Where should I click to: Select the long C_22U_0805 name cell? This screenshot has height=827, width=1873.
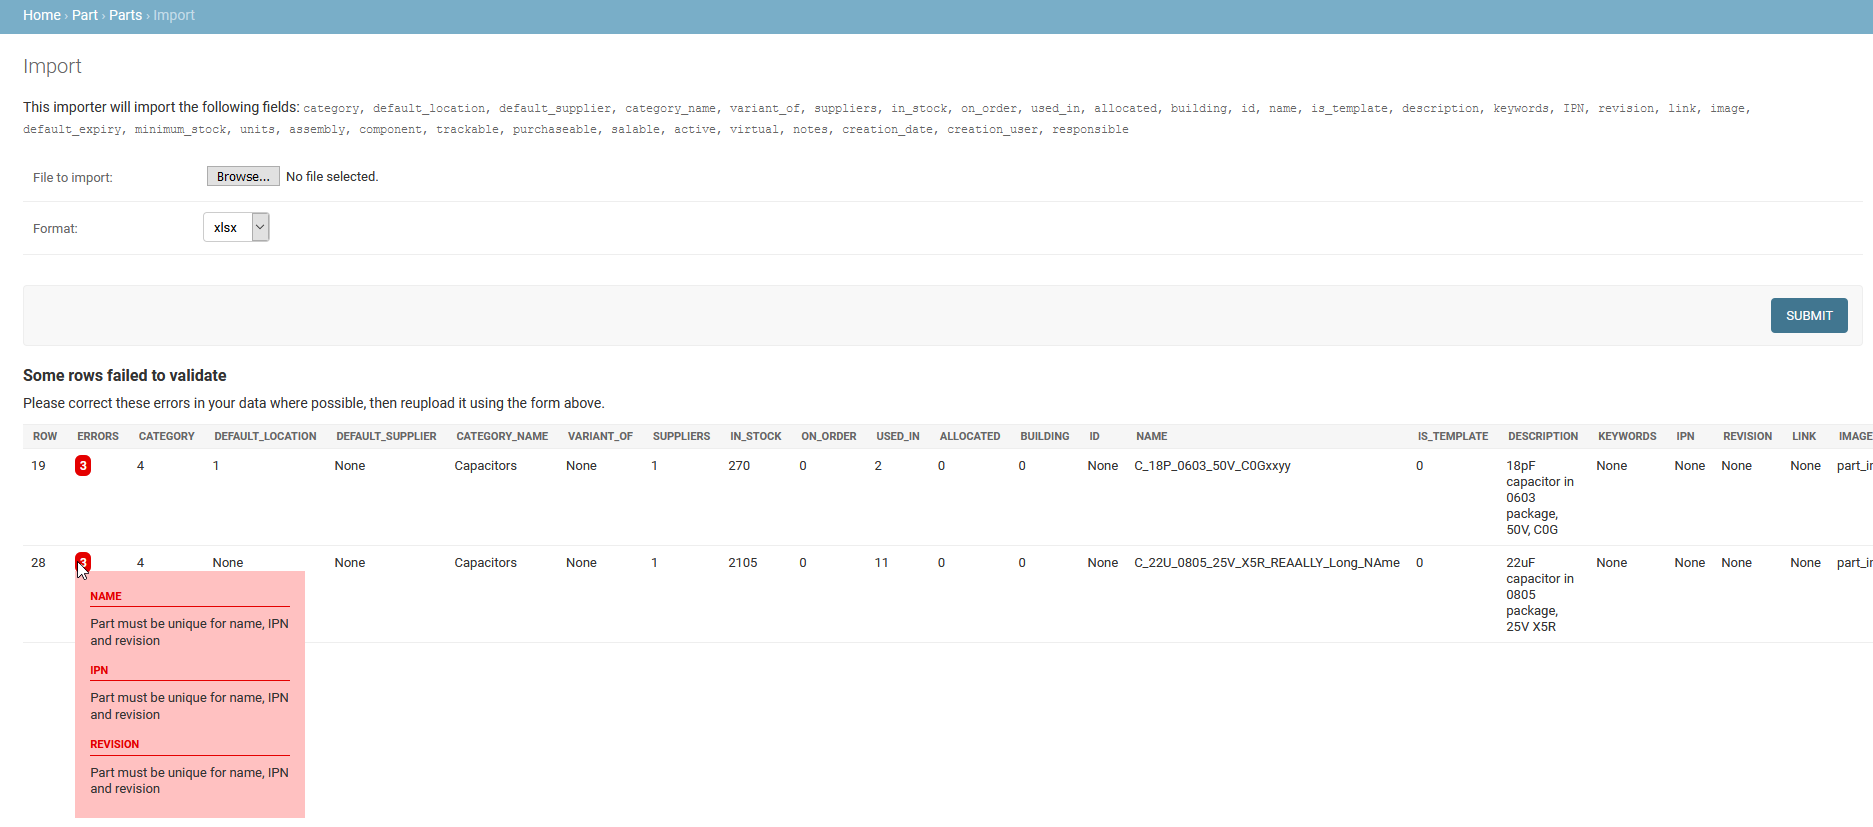[1266, 563]
